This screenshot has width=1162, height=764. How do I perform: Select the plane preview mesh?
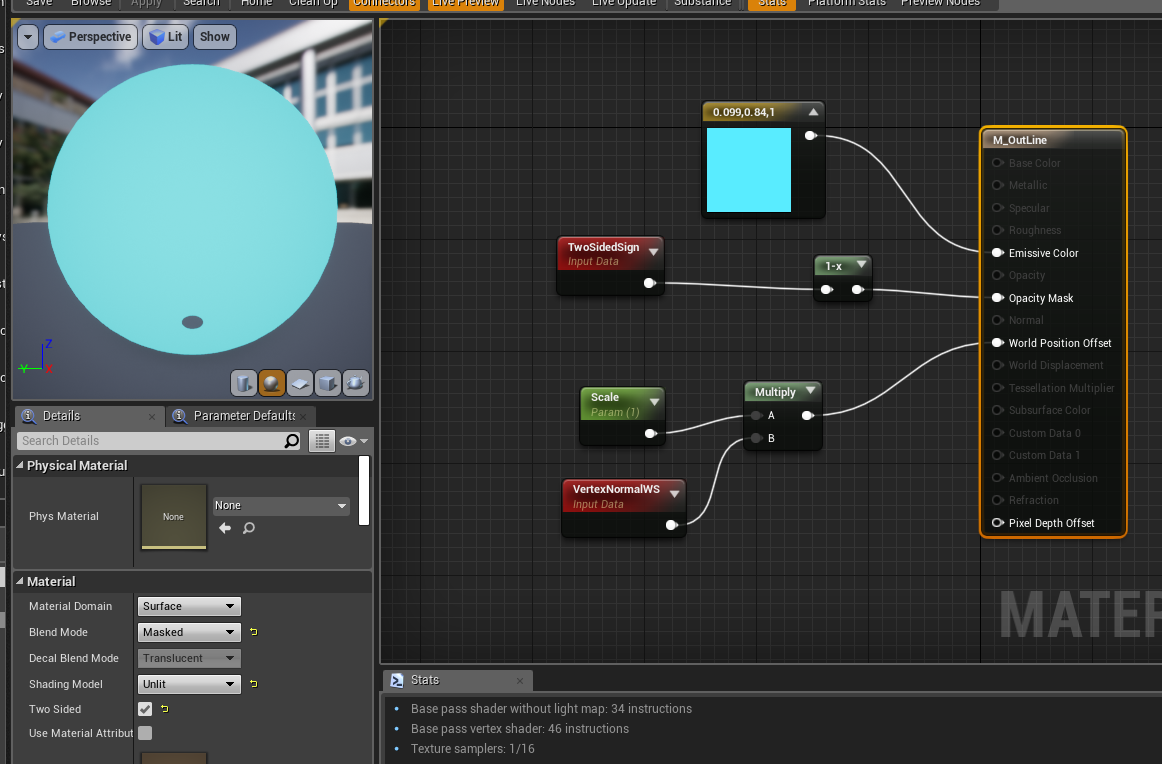click(300, 383)
